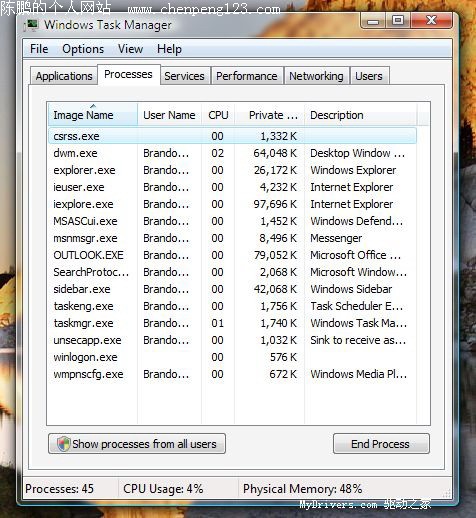
Task: Open the File menu
Action: click(39, 49)
